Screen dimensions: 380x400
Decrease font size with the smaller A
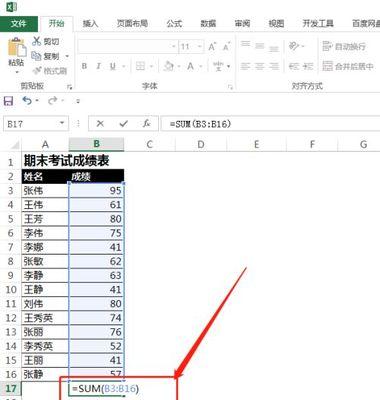click(226, 47)
